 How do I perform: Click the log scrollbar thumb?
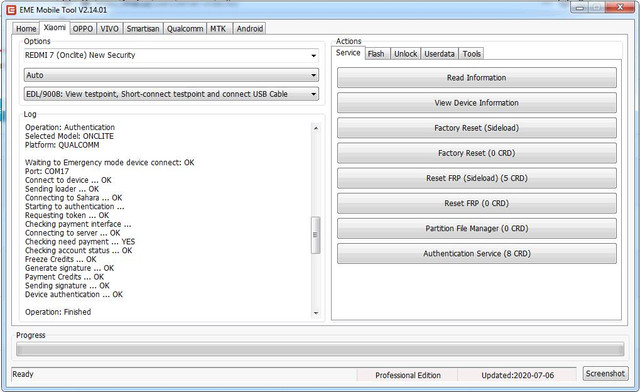pos(316,235)
